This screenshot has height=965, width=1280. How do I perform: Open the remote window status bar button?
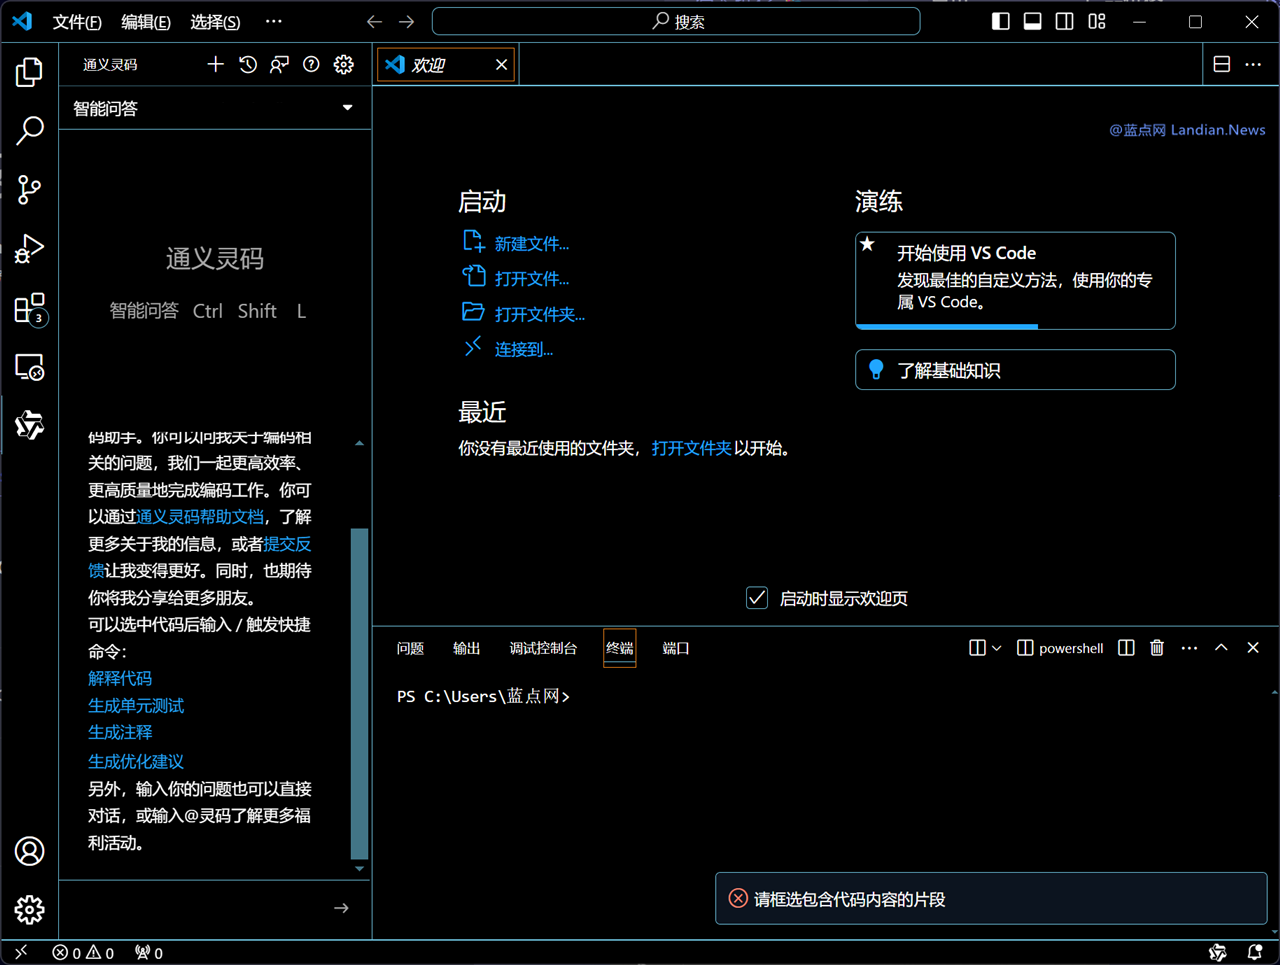pyautogui.click(x=21, y=953)
